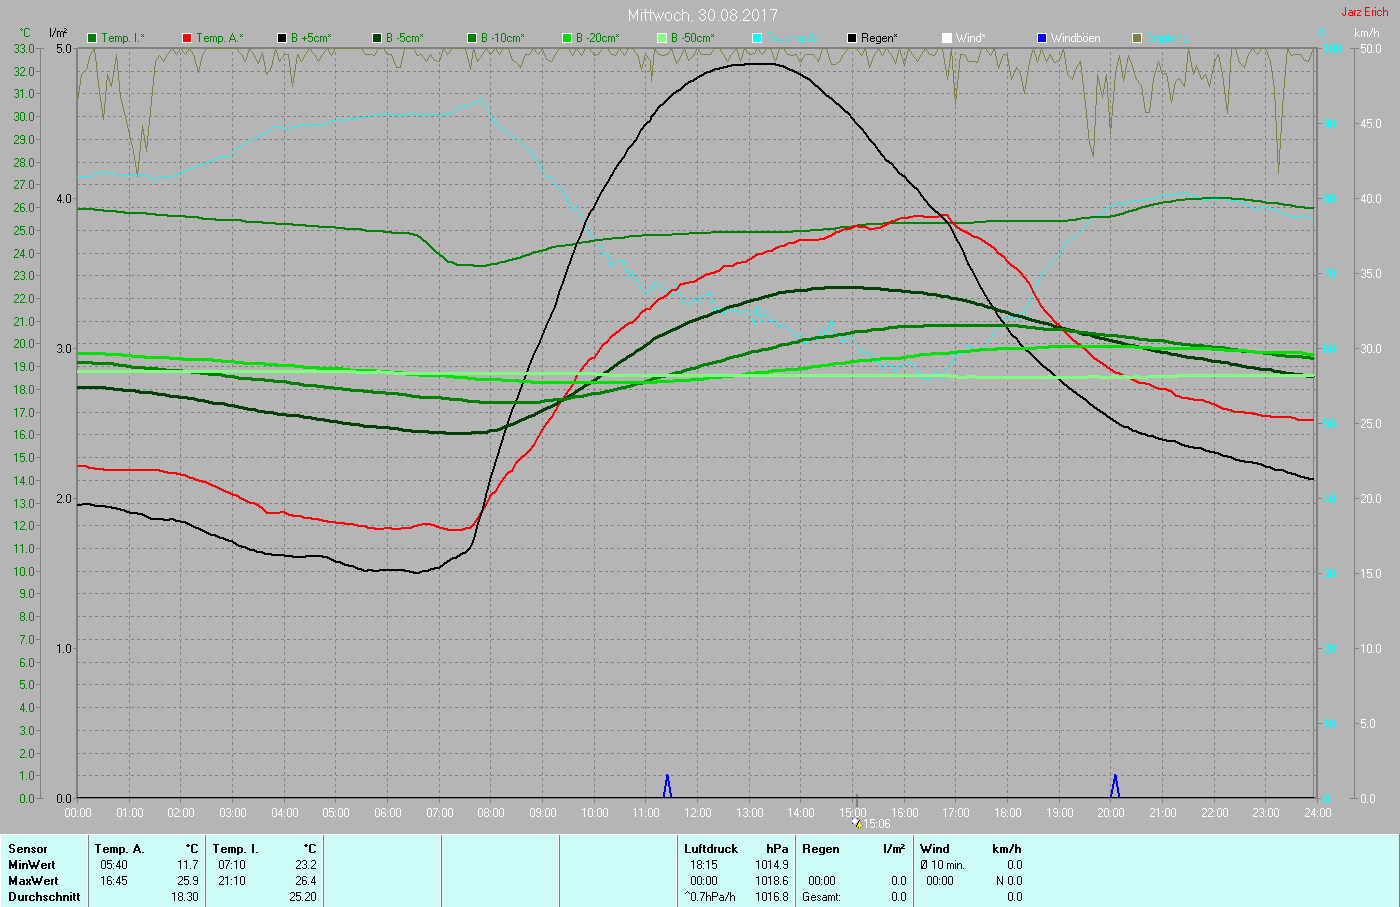Select the 'Regen*' legend label

click(879, 38)
